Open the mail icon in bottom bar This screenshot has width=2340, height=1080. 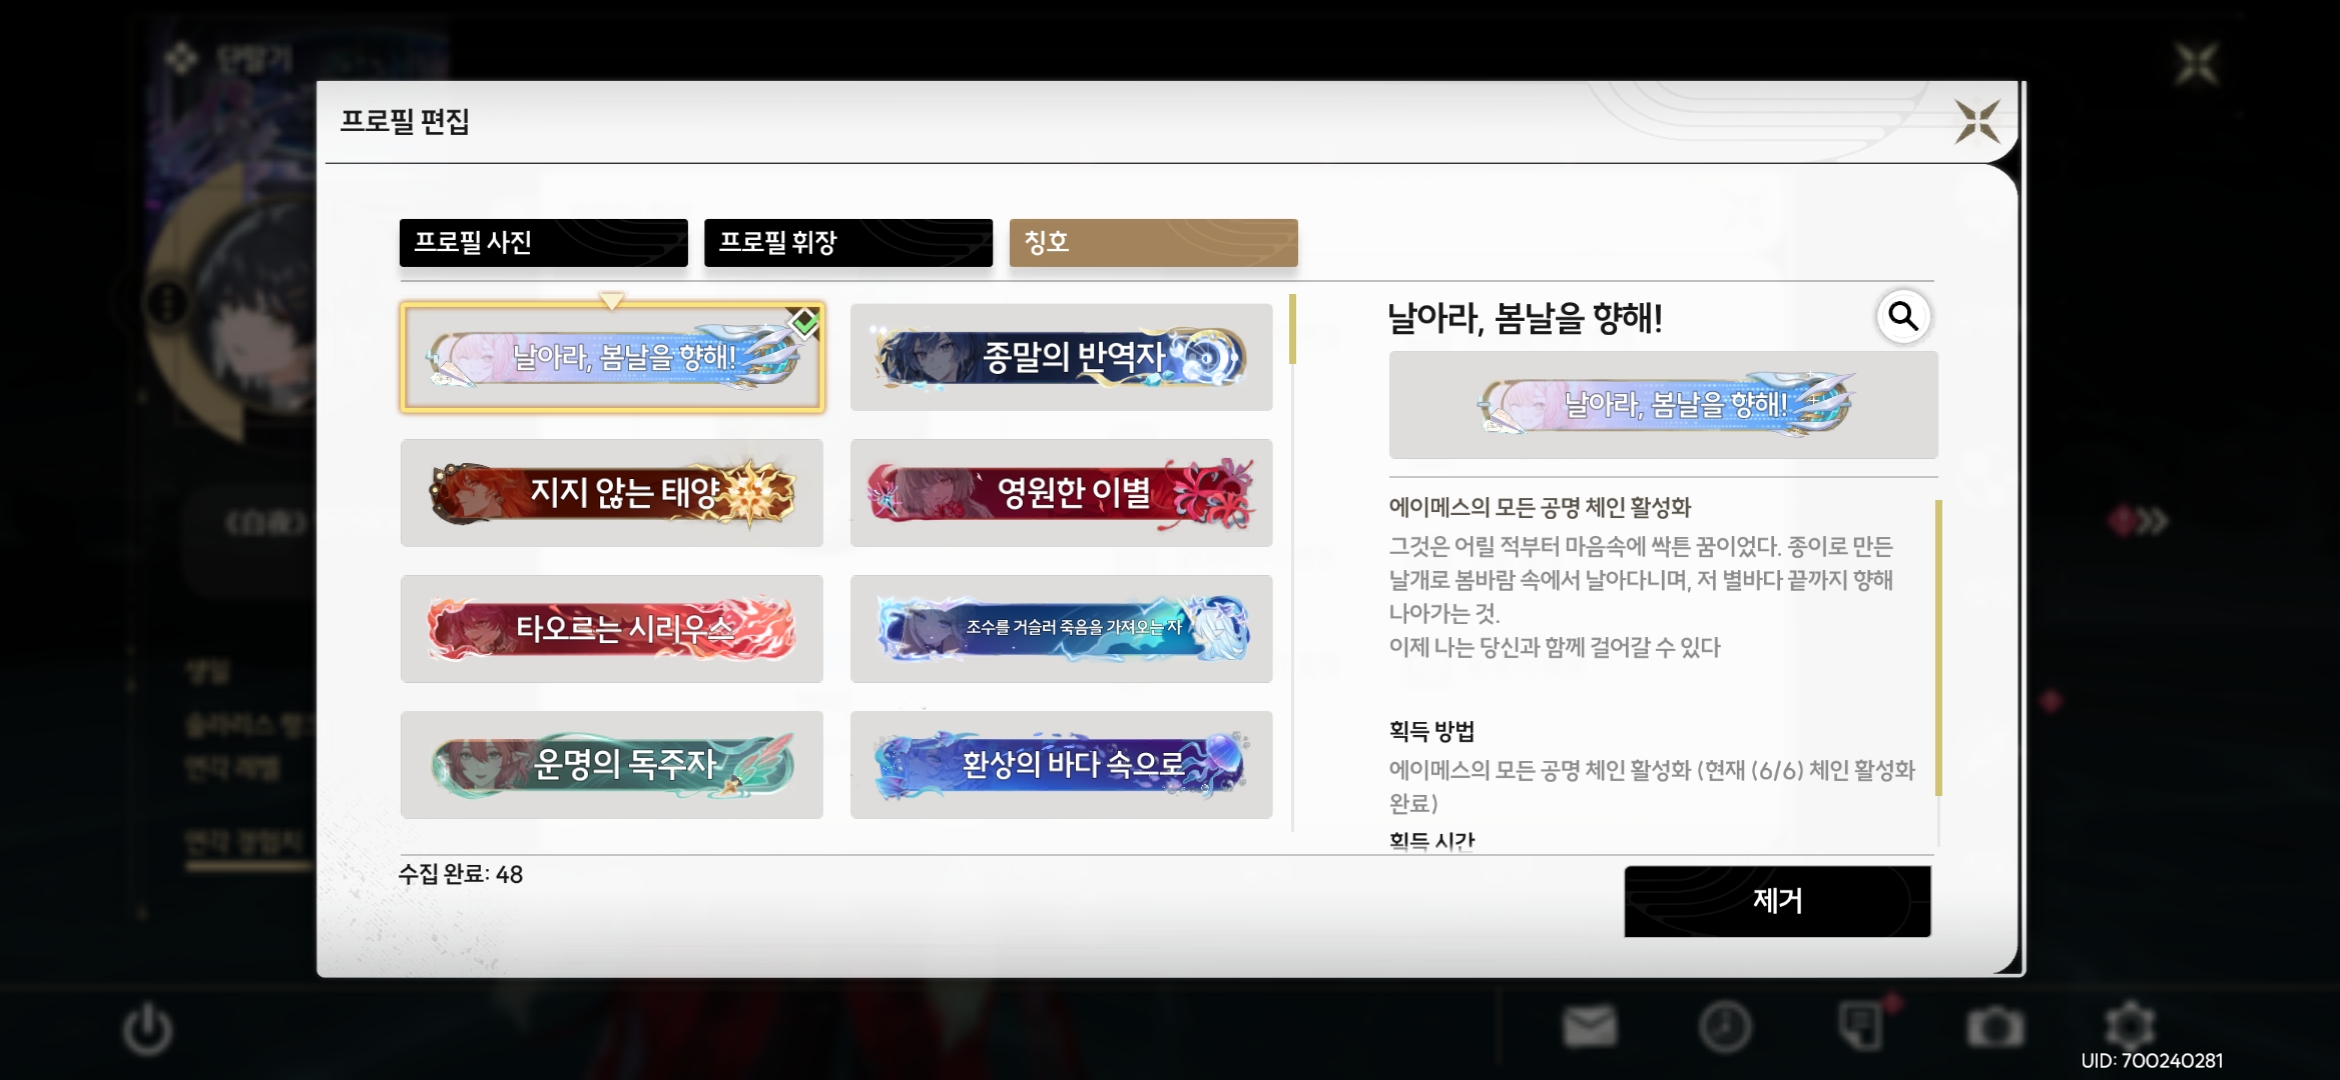pyautogui.click(x=1589, y=1026)
